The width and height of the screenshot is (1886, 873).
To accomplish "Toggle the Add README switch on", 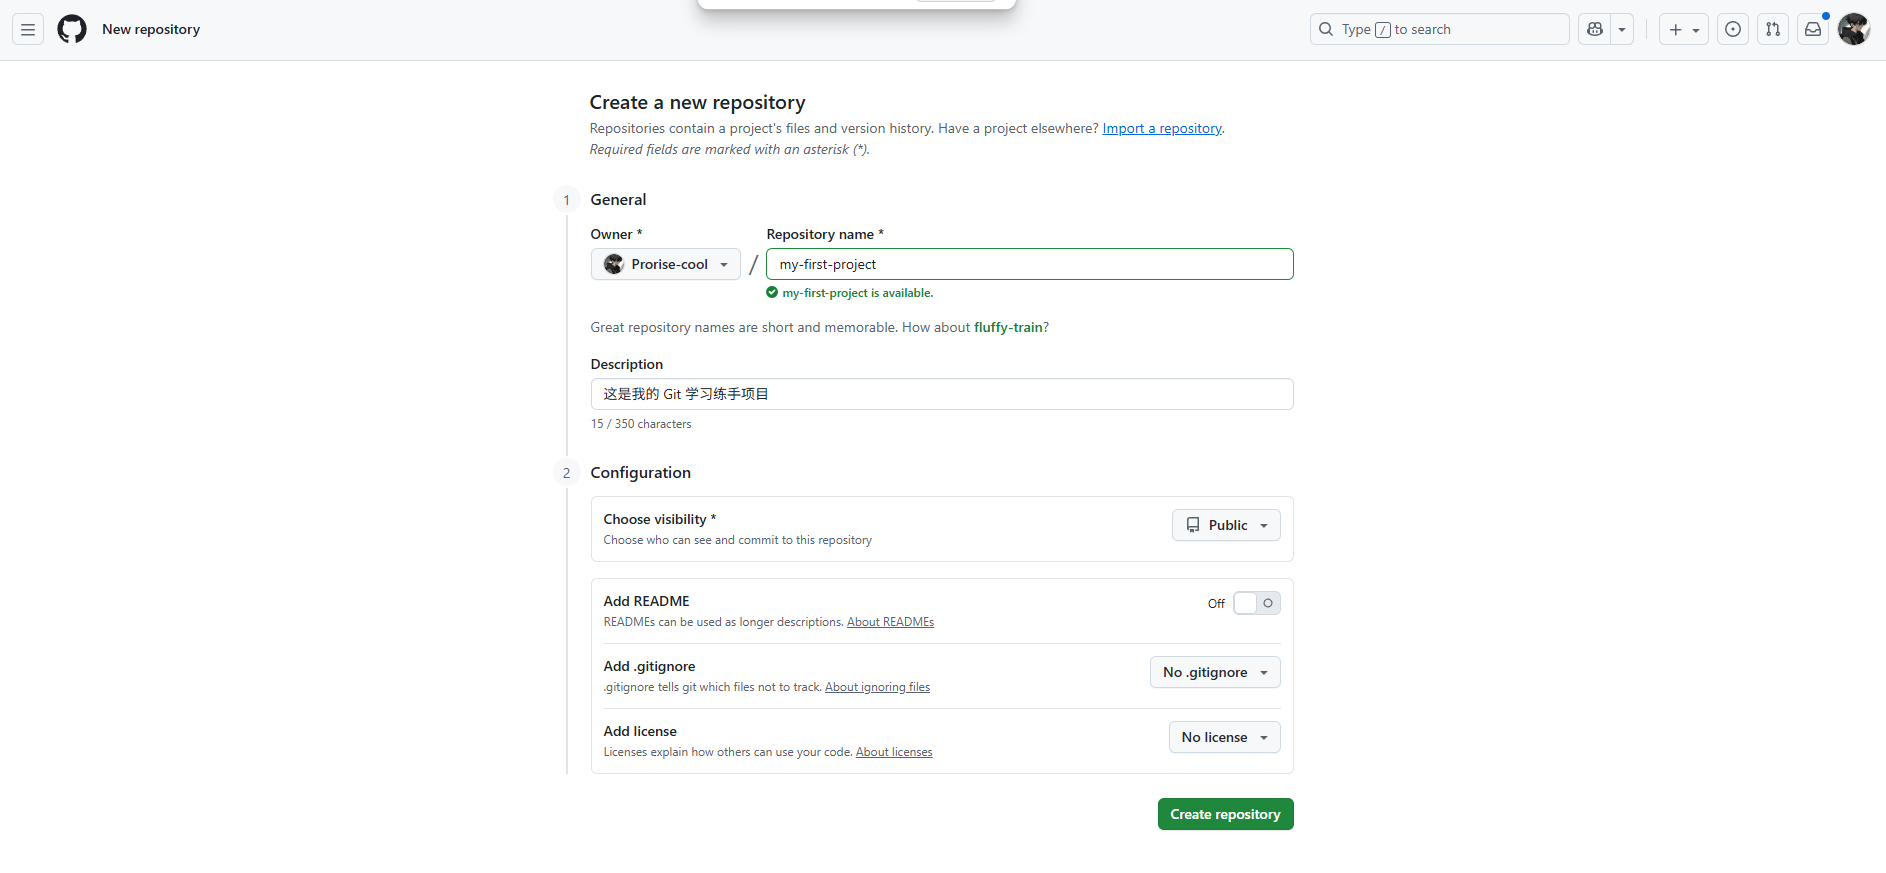I will point(1256,603).
